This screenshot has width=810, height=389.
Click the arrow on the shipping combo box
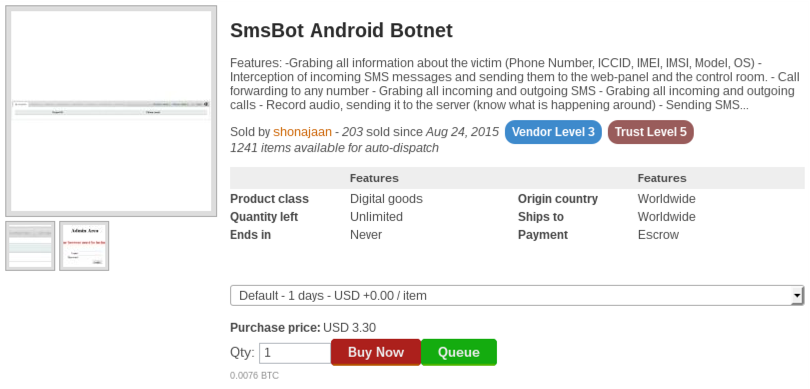pyautogui.click(x=798, y=295)
